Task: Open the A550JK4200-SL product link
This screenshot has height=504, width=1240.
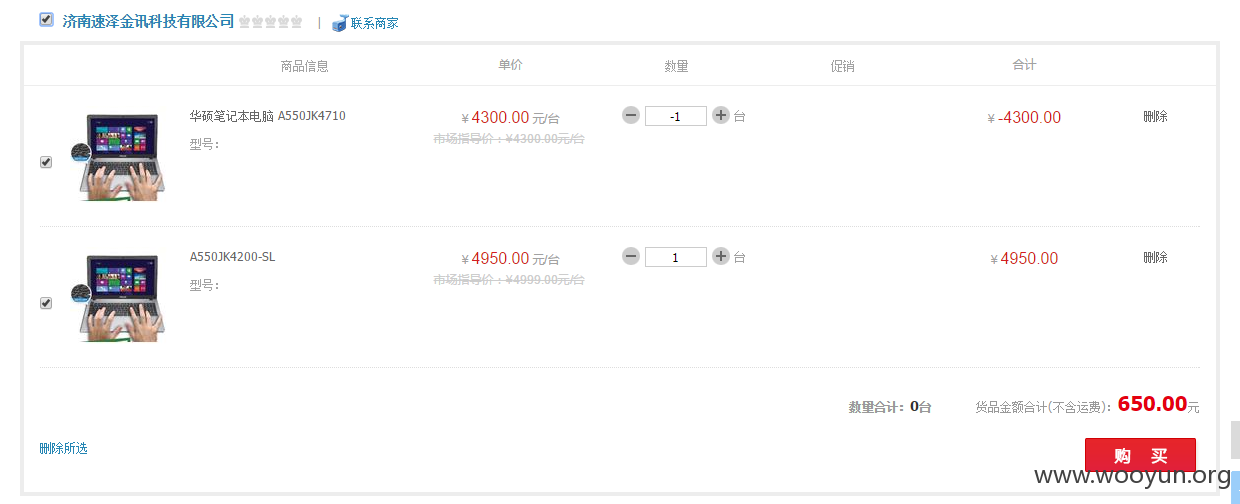Action: click(x=232, y=257)
